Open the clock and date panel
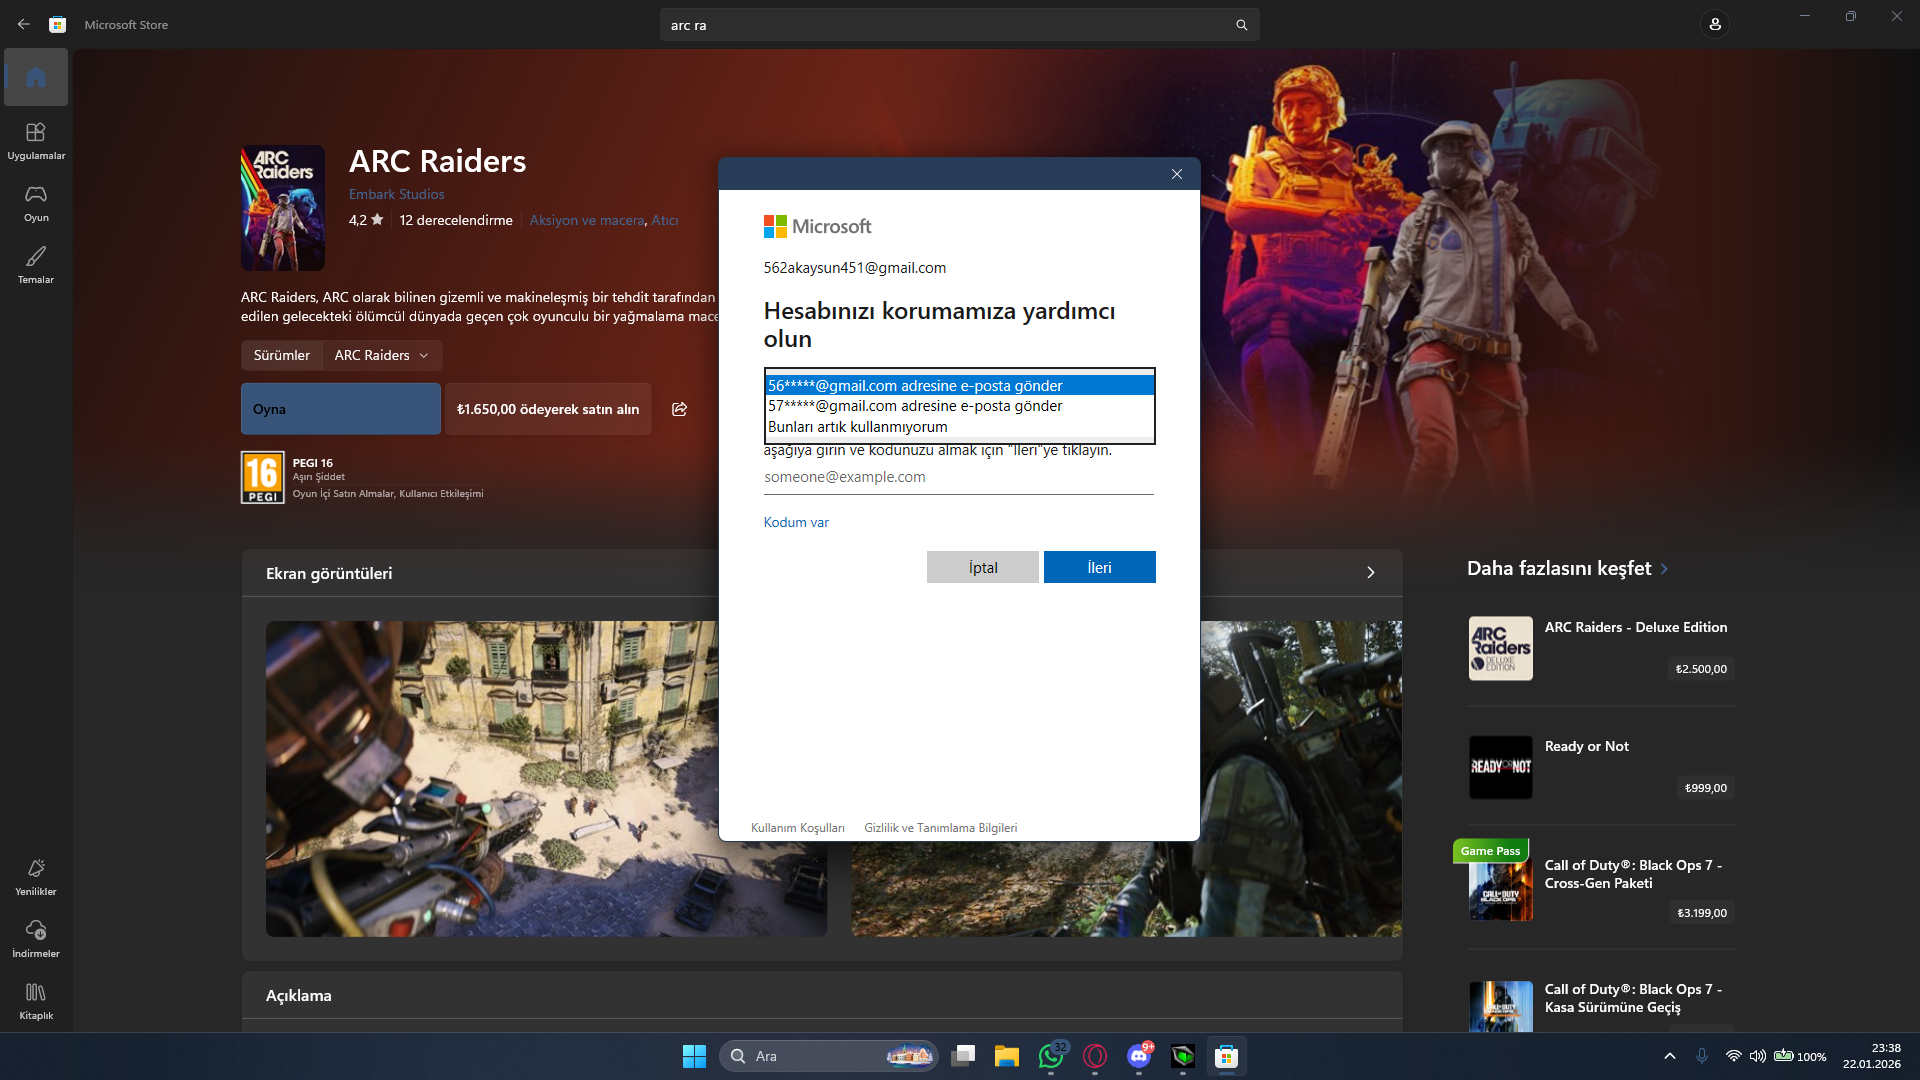Screen dimensions: 1920x1080 click(1872, 1056)
